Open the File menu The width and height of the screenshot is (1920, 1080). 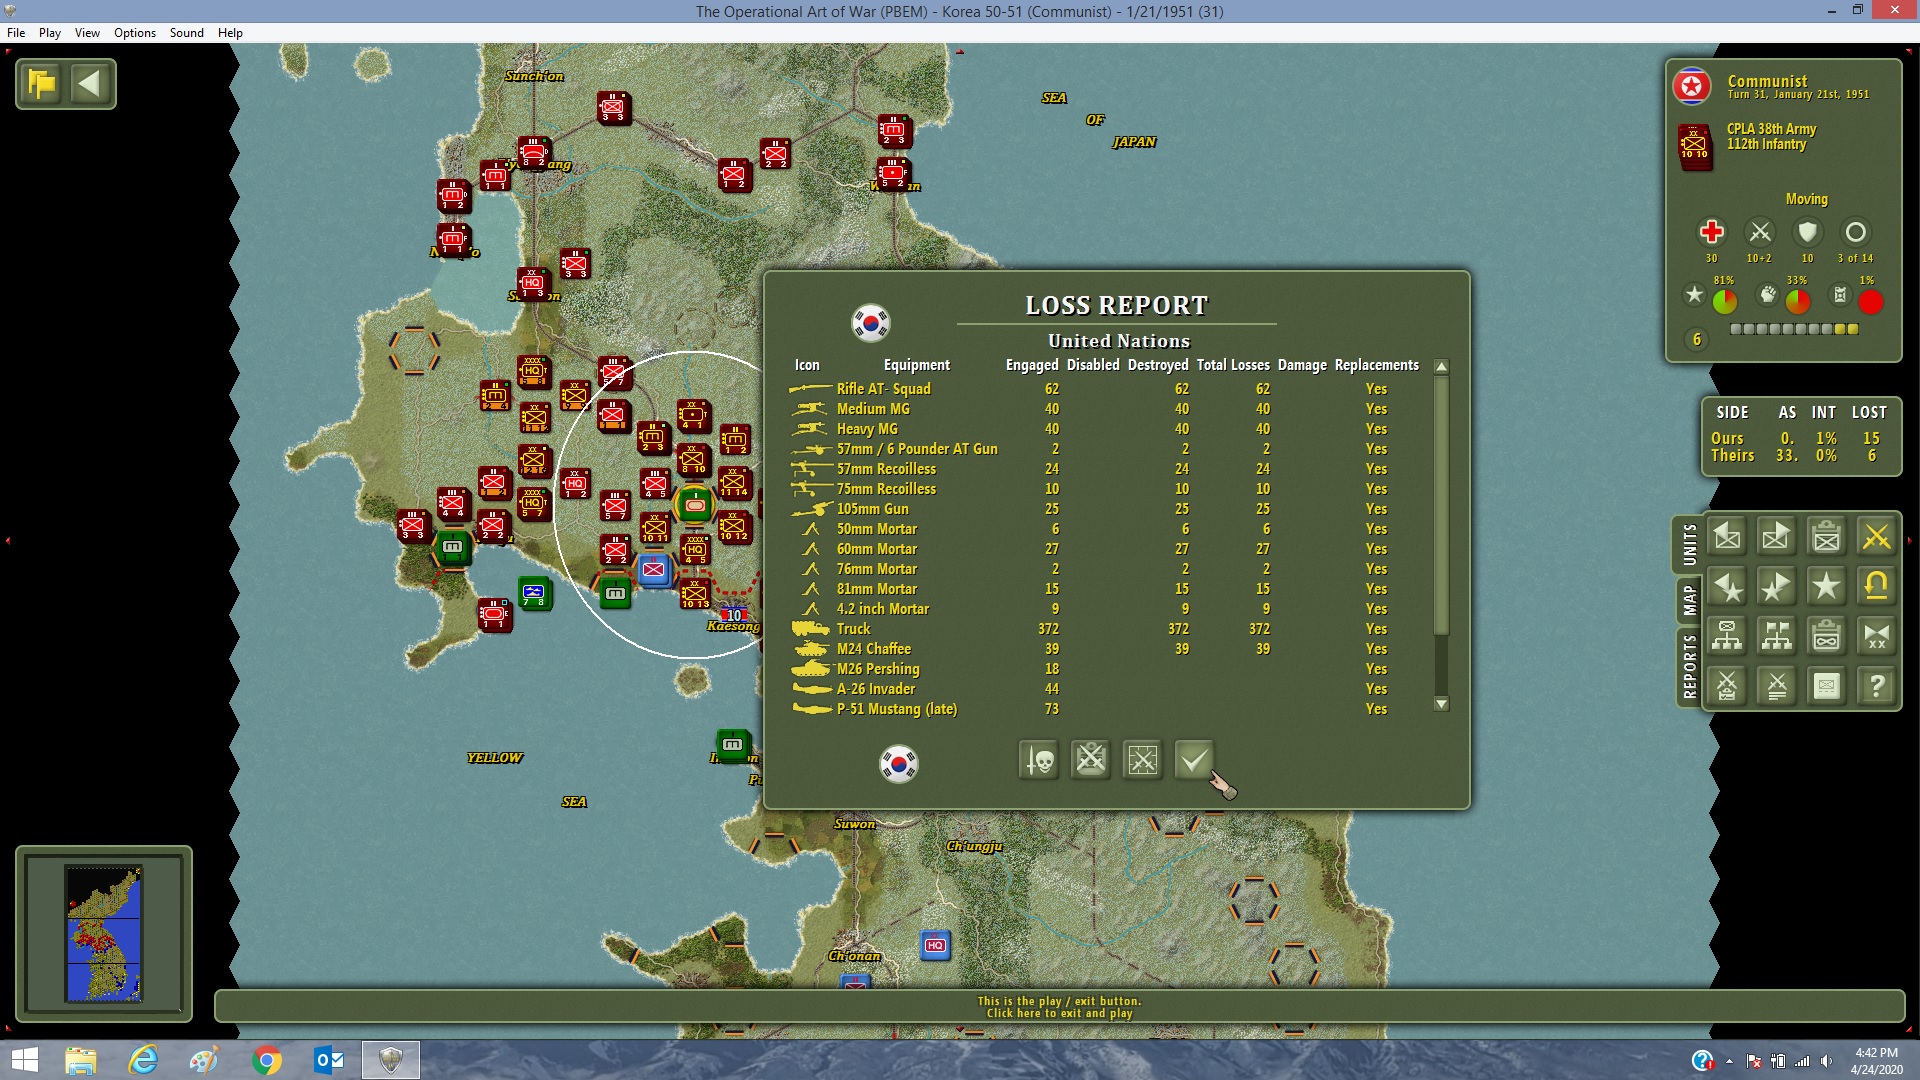(16, 33)
